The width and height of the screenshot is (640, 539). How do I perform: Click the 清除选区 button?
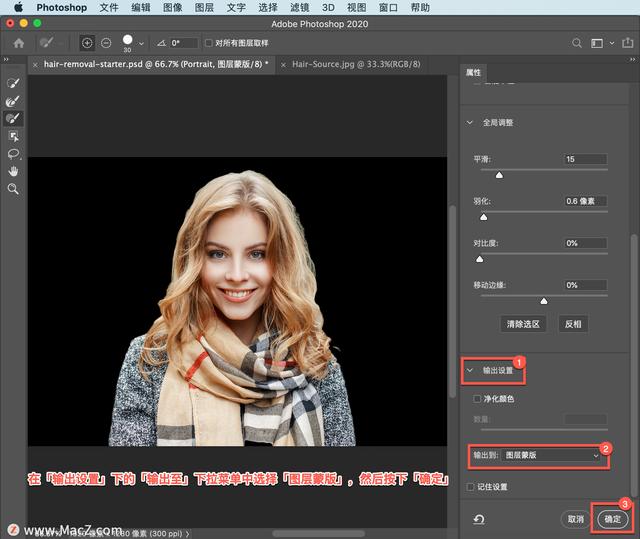pos(525,324)
